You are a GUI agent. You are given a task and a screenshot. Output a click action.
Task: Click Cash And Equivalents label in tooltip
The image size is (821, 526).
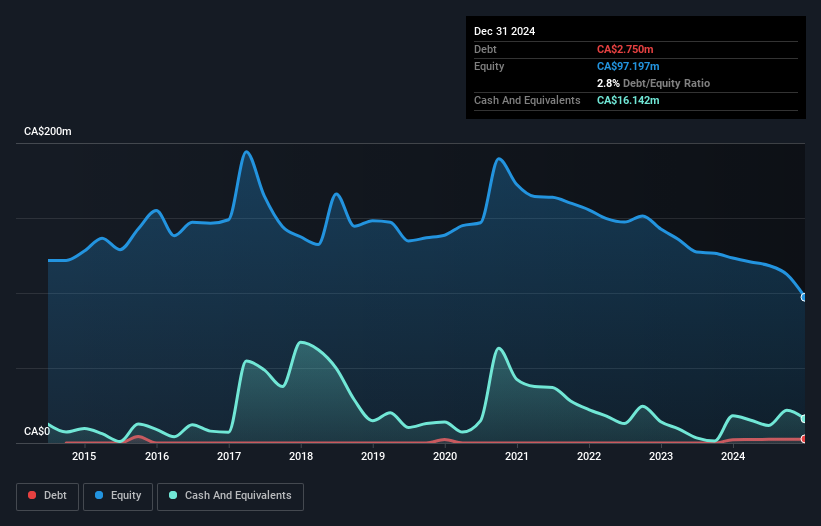pyautogui.click(x=527, y=100)
